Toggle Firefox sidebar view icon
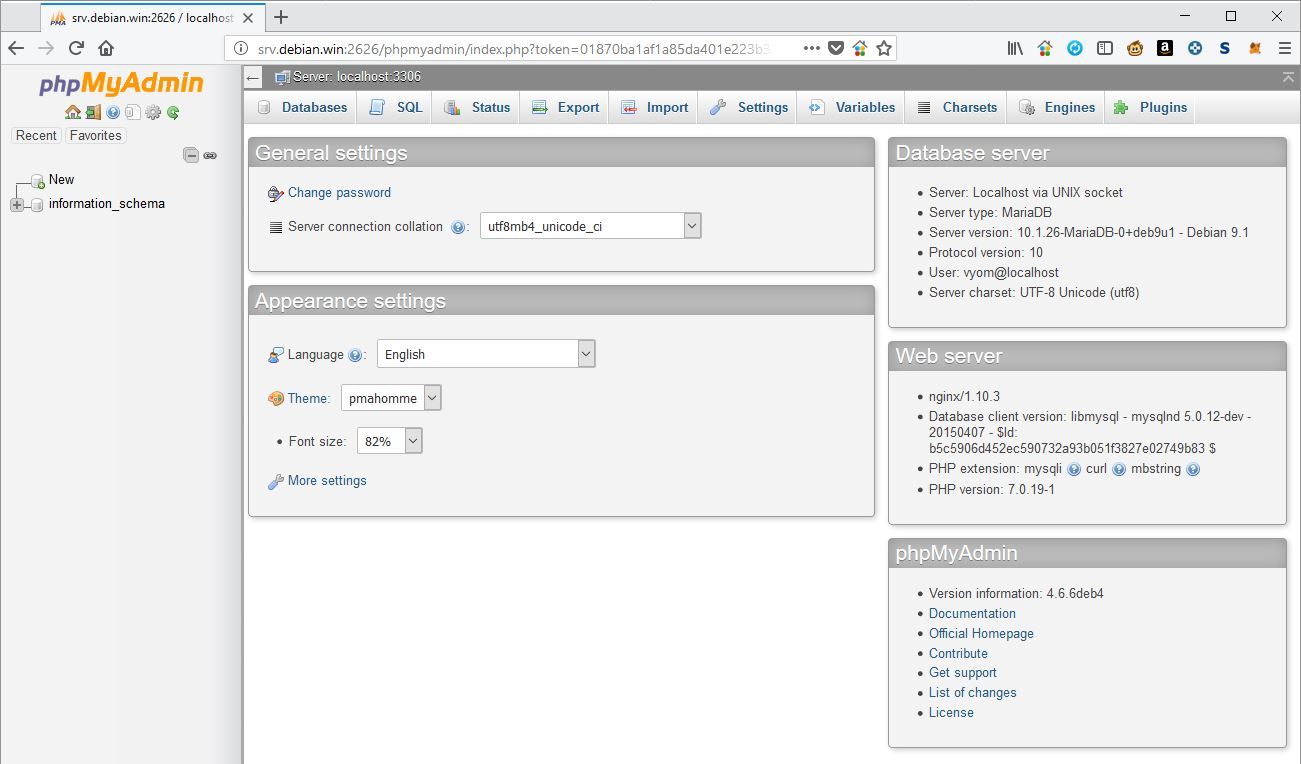 (x=1105, y=48)
